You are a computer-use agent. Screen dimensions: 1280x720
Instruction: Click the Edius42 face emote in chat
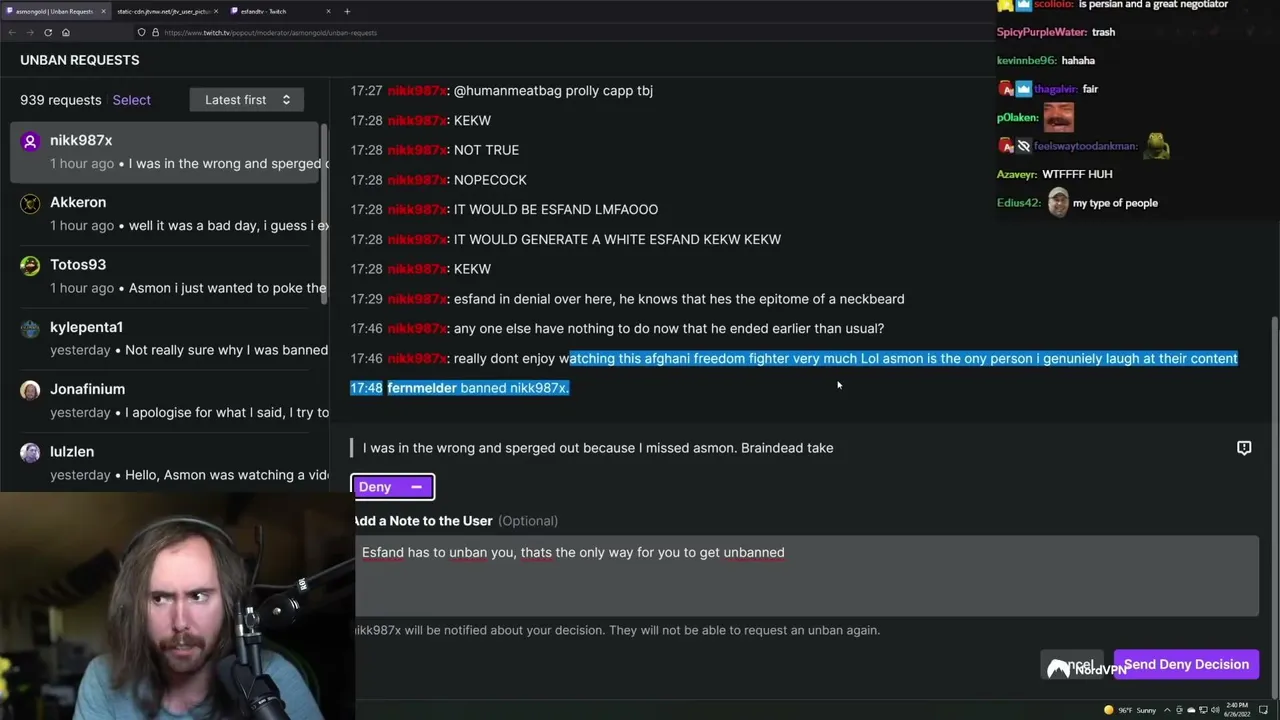pos(1058,203)
